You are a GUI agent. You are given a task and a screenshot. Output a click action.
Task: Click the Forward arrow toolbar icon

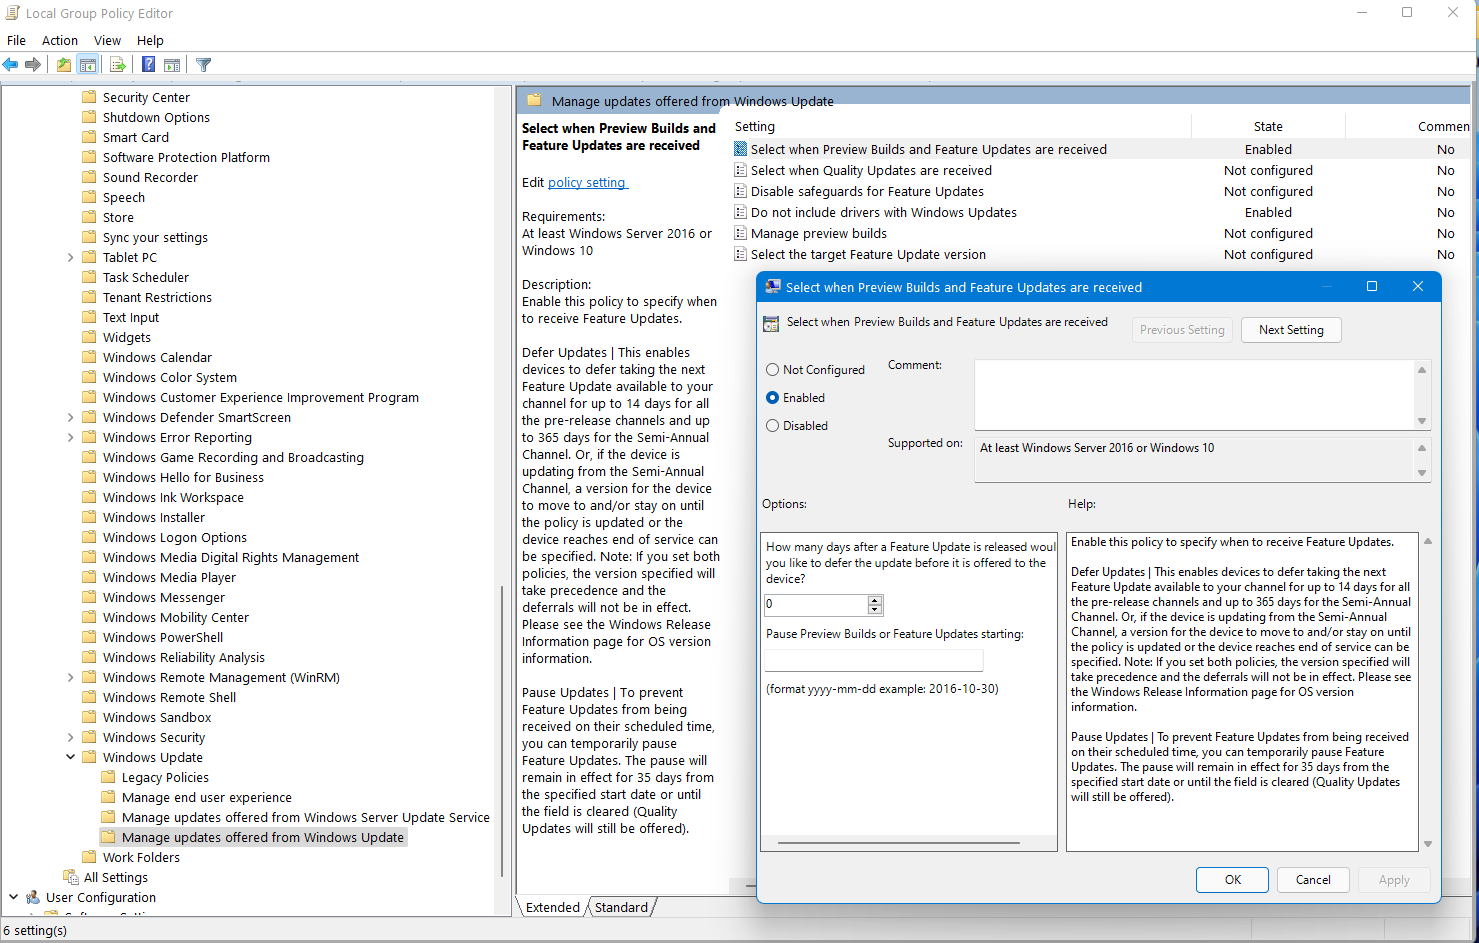(33, 65)
